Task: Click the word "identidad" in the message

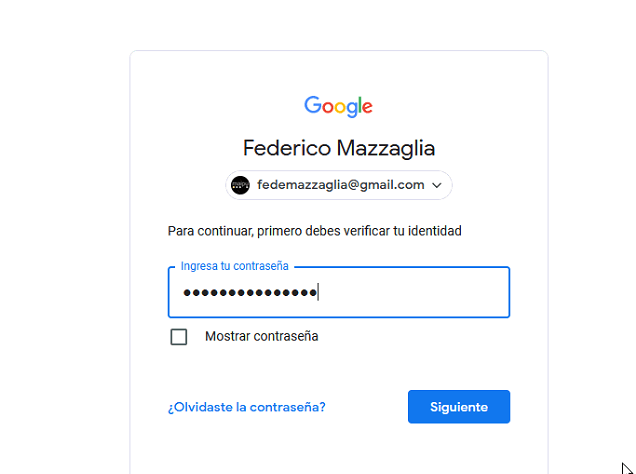Action: click(434, 231)
